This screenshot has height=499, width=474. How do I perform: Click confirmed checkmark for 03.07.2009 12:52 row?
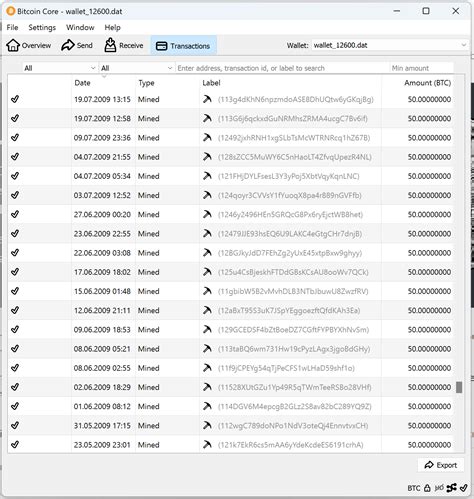[x=15, y=195]
